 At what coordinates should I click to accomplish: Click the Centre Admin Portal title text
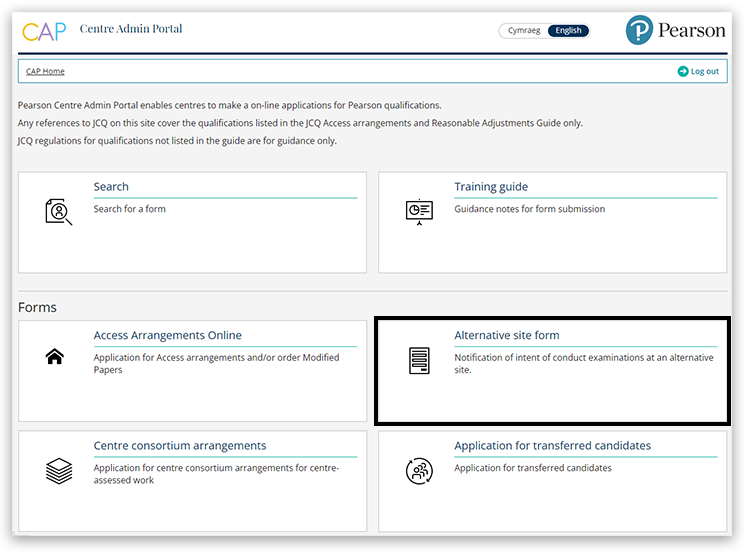click(131, 29)
